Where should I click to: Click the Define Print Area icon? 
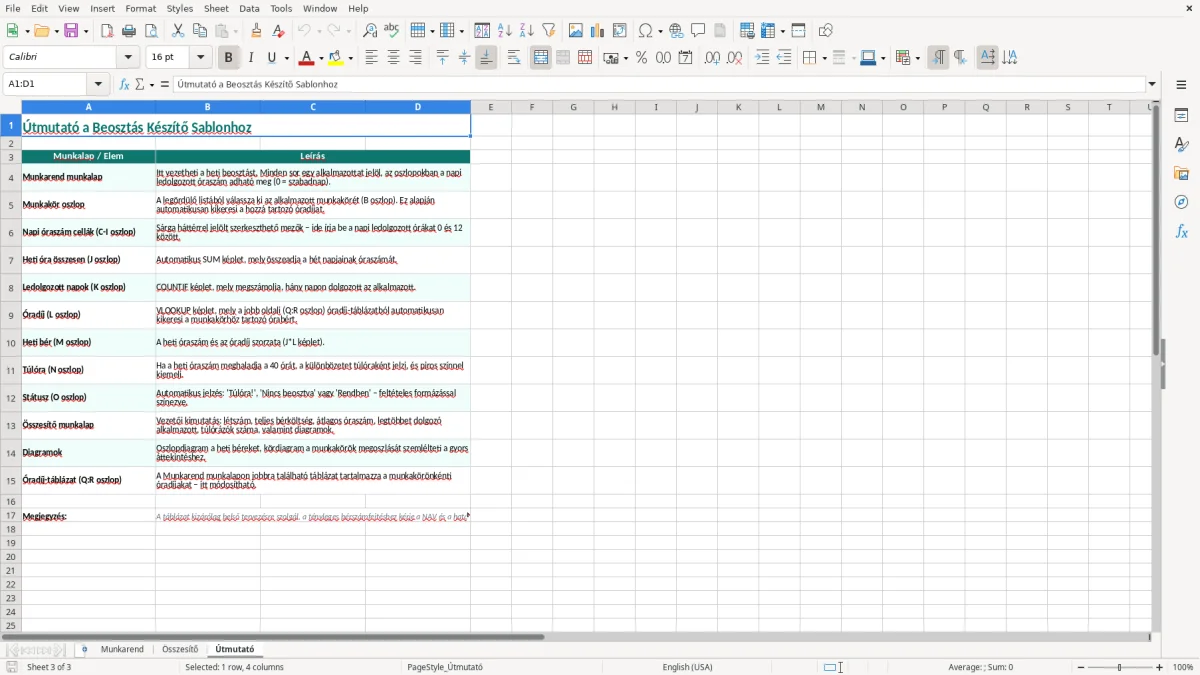pos(747,31)
